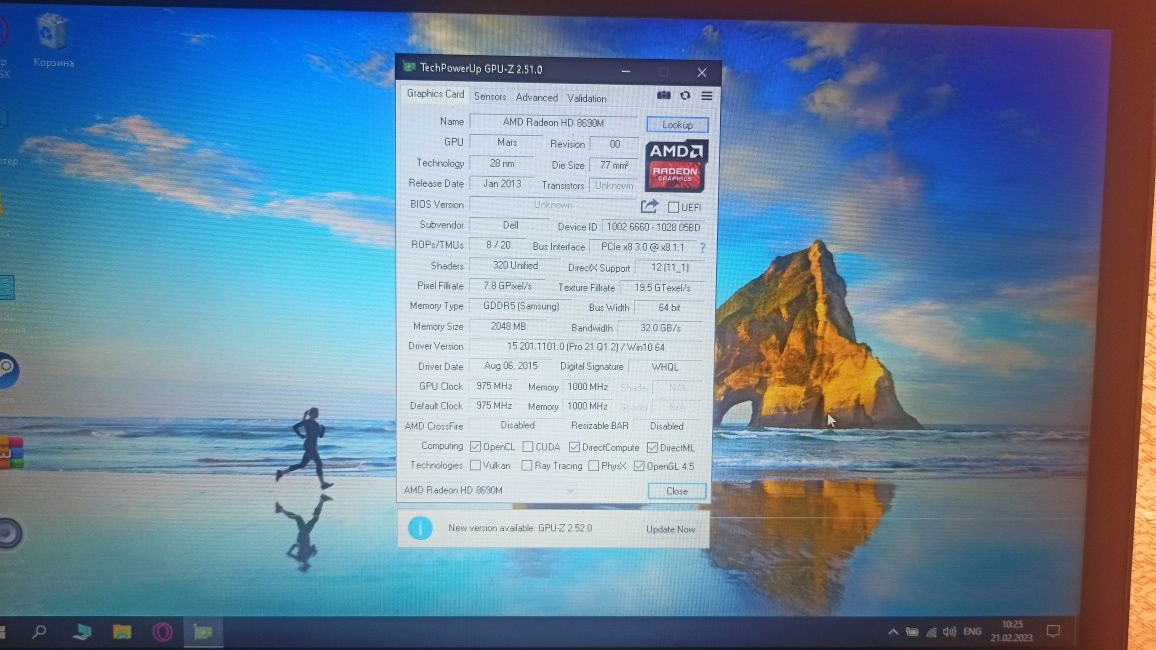The width and height of the screenshot is (1156, 650).
Task: Toggle the OpenCL checkbox
Action: click(476, 447)
